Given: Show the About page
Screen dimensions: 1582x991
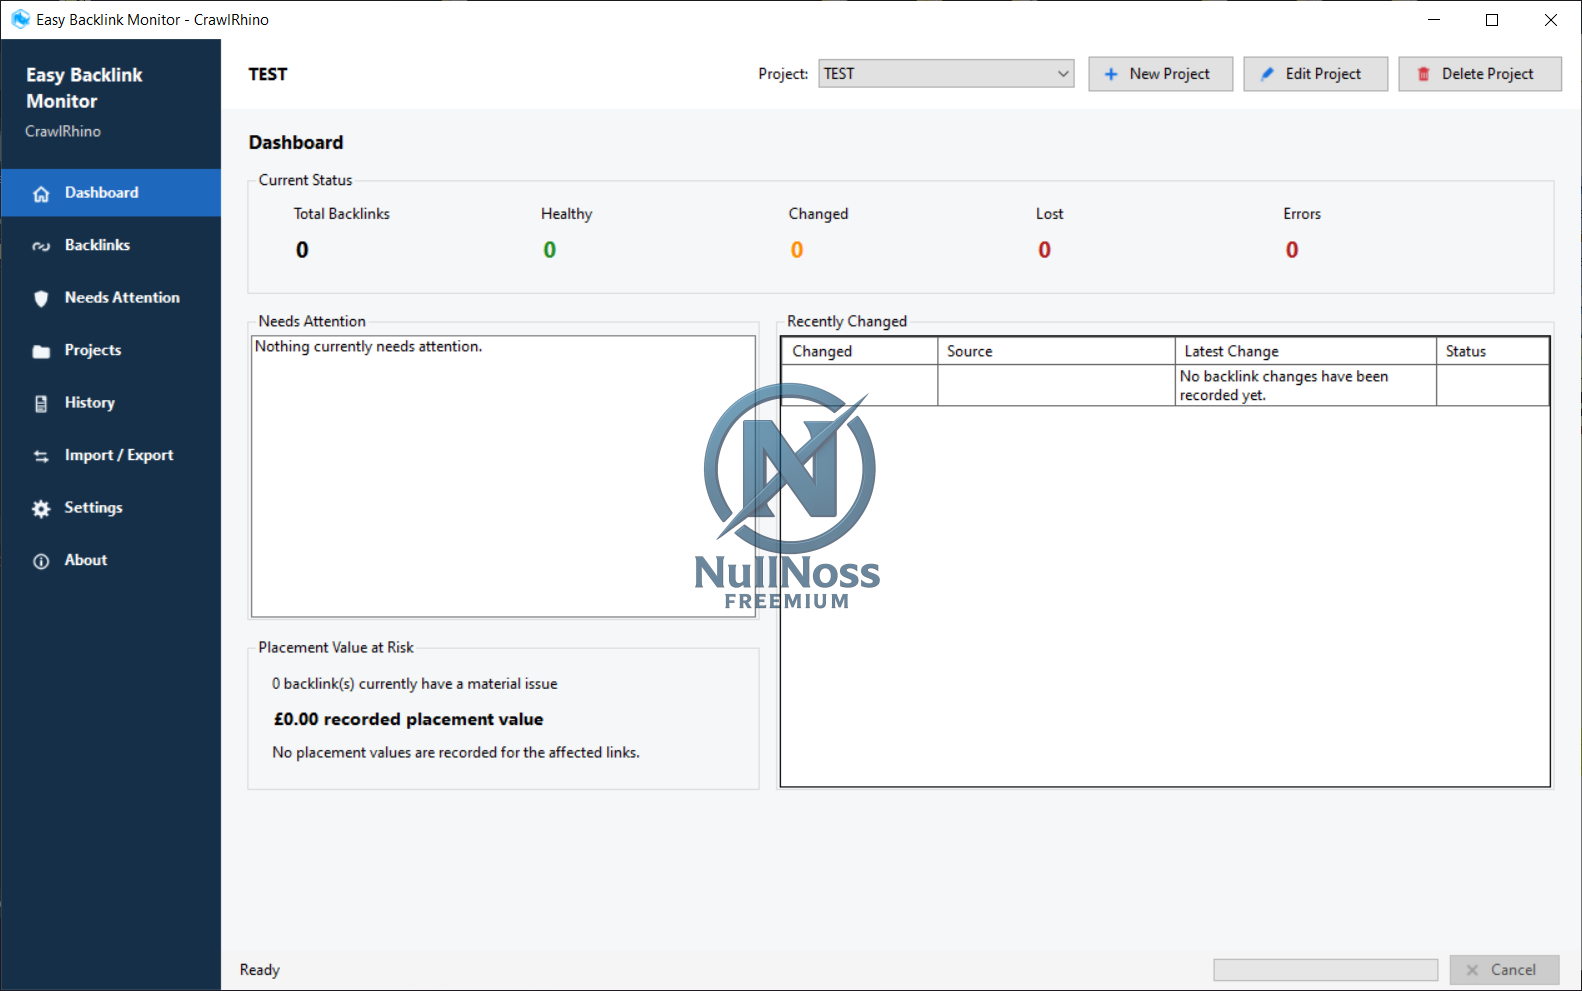Looking at the screenshot, I should click(x=111, y=561).
